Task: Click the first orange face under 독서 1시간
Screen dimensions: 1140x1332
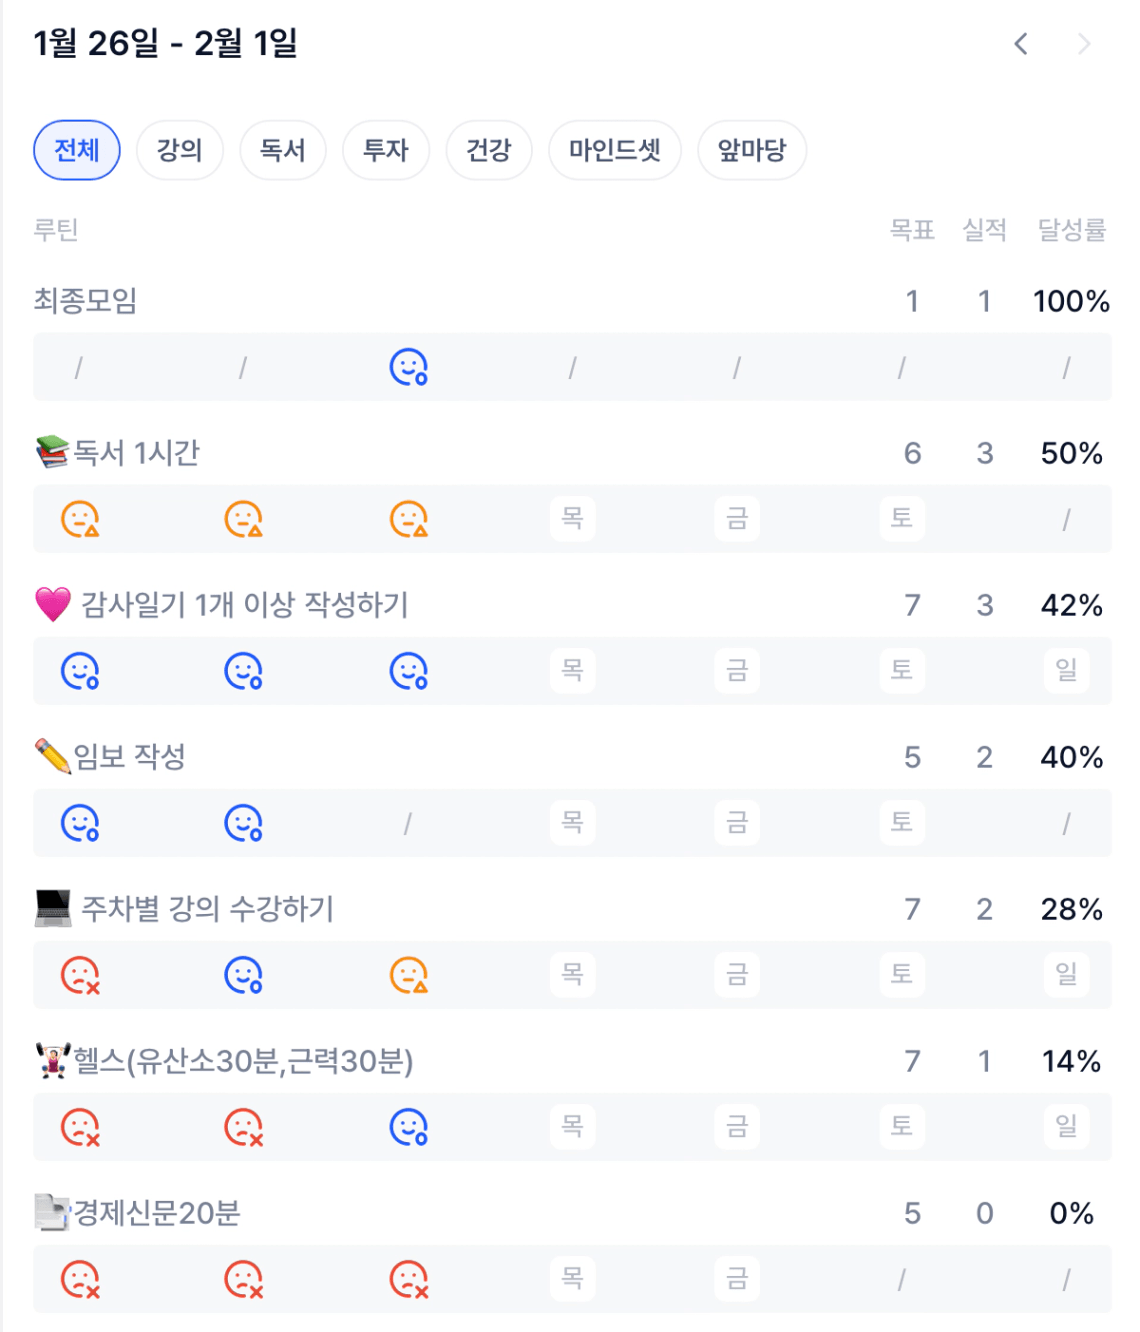Action: tap(80, 519)
